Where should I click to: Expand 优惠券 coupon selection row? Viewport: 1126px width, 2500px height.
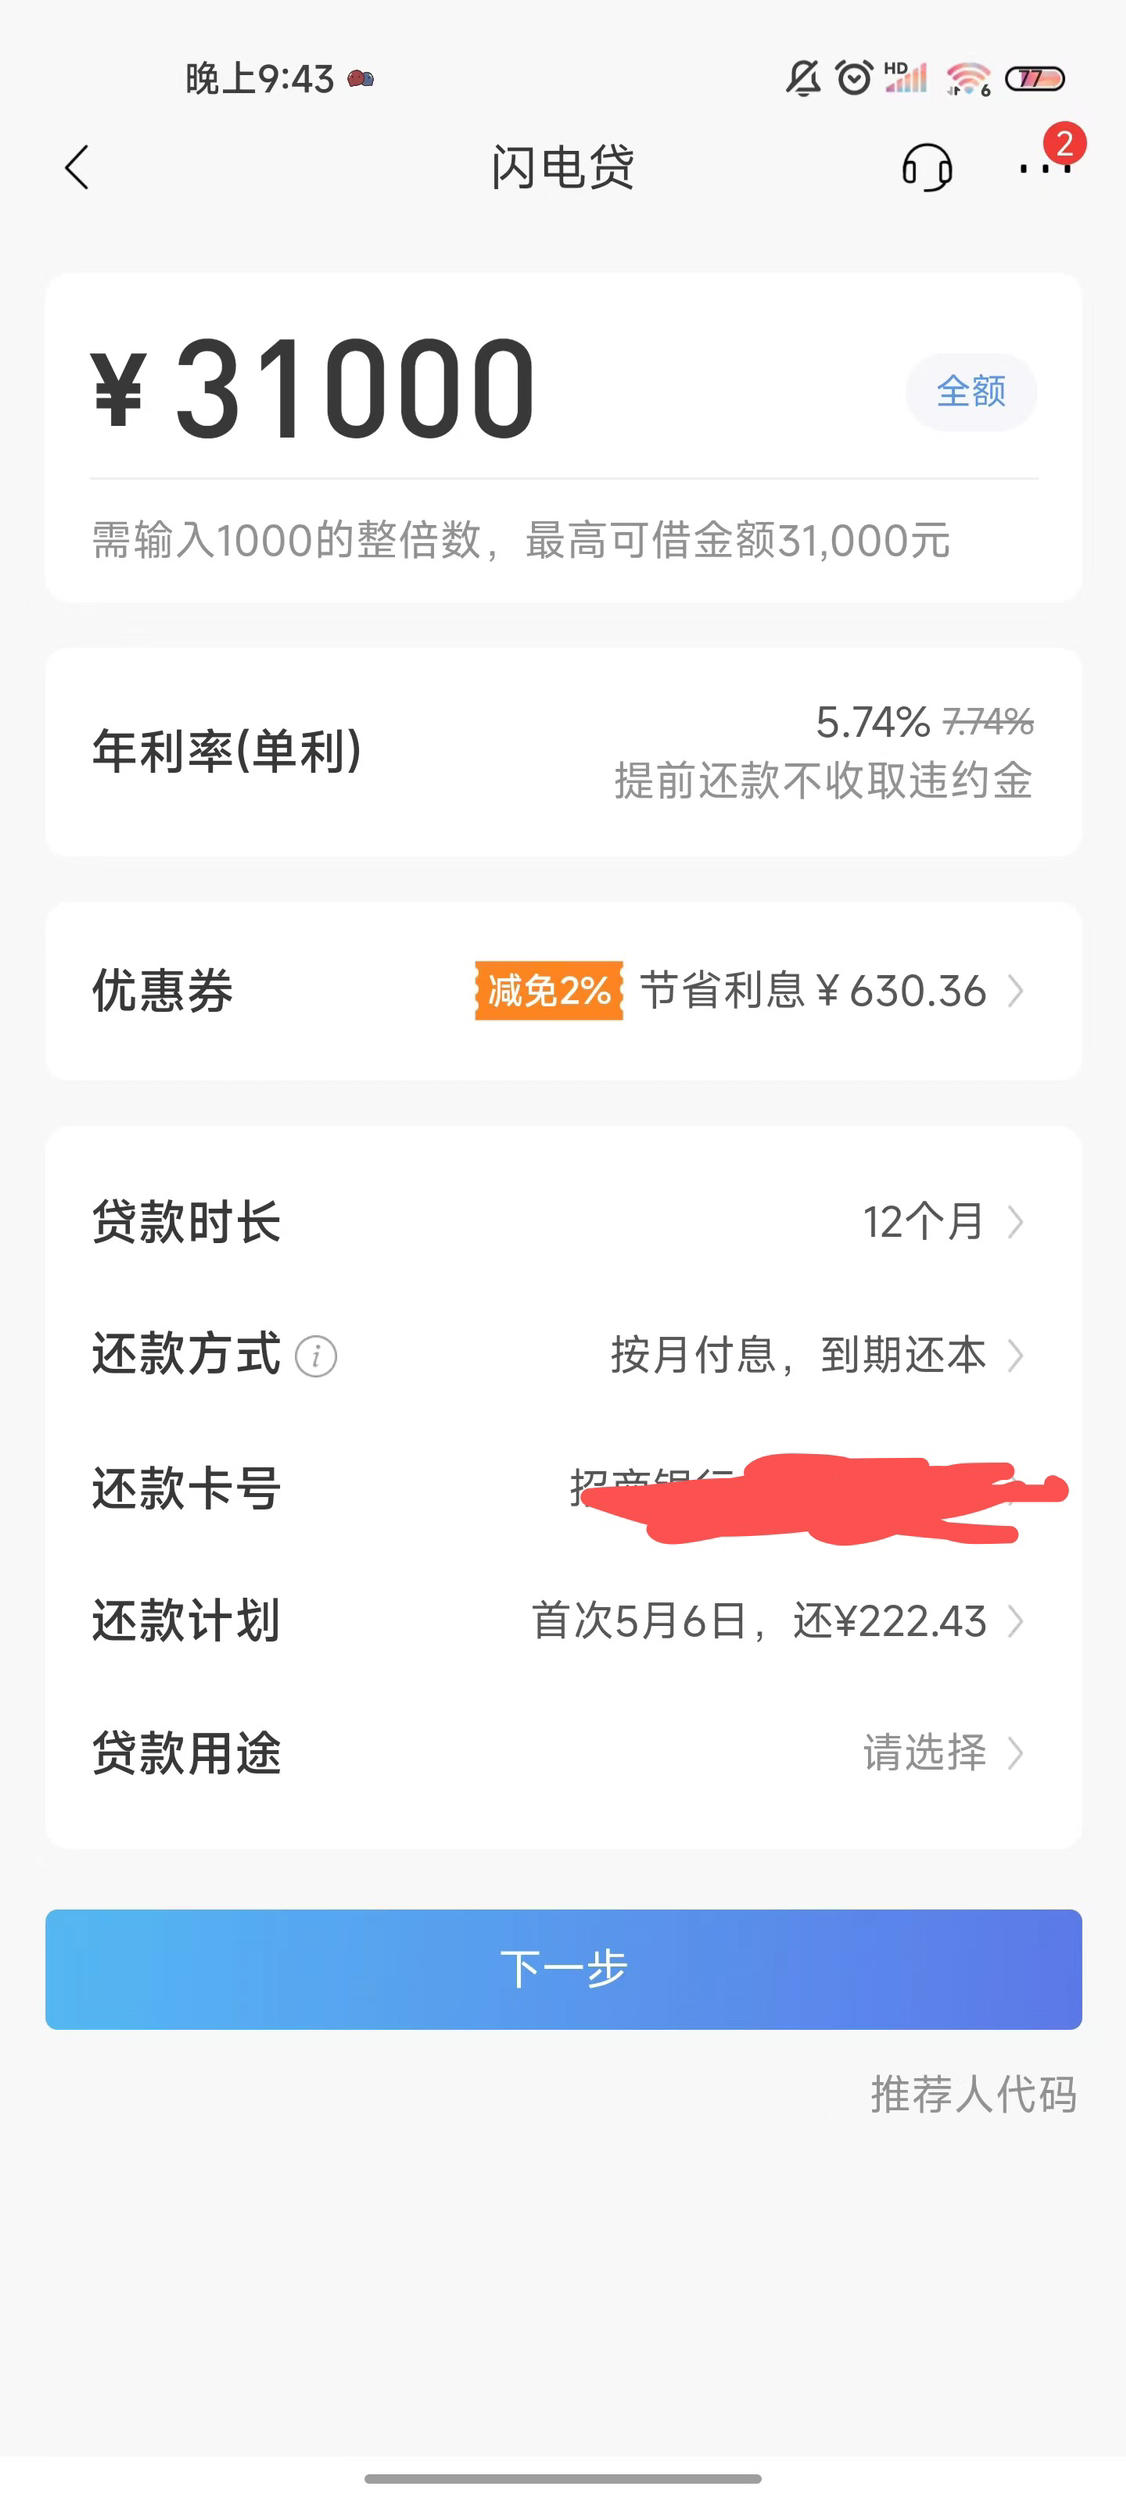point(563,991)
